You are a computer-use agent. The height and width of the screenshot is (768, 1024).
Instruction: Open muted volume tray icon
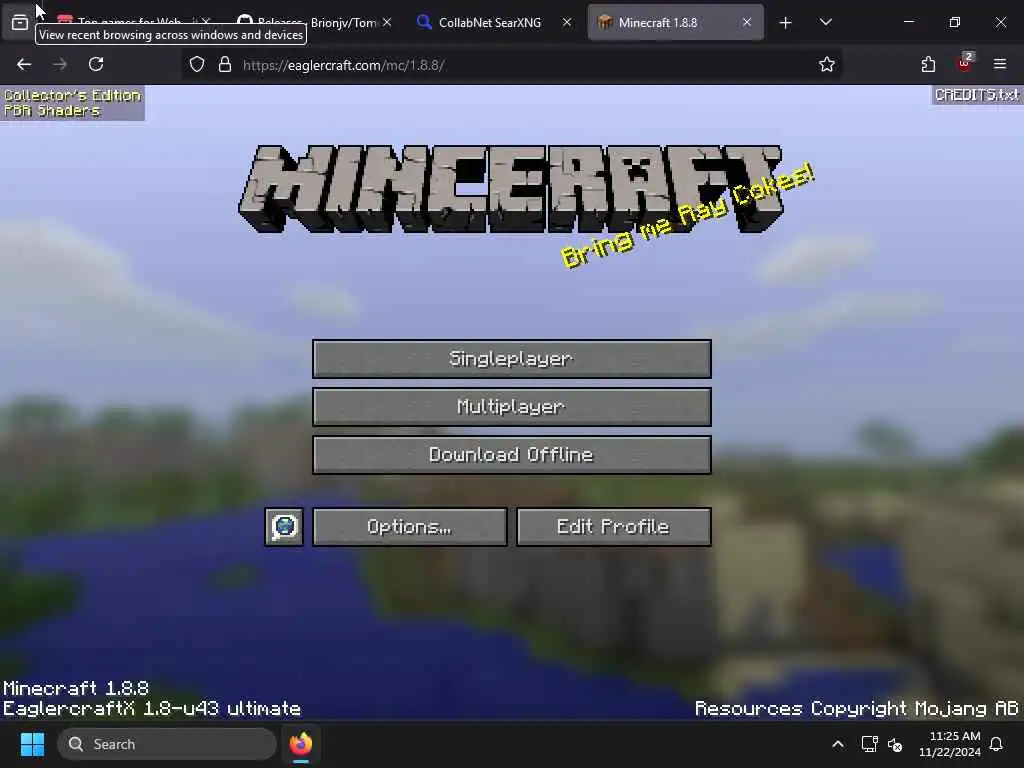895,744
